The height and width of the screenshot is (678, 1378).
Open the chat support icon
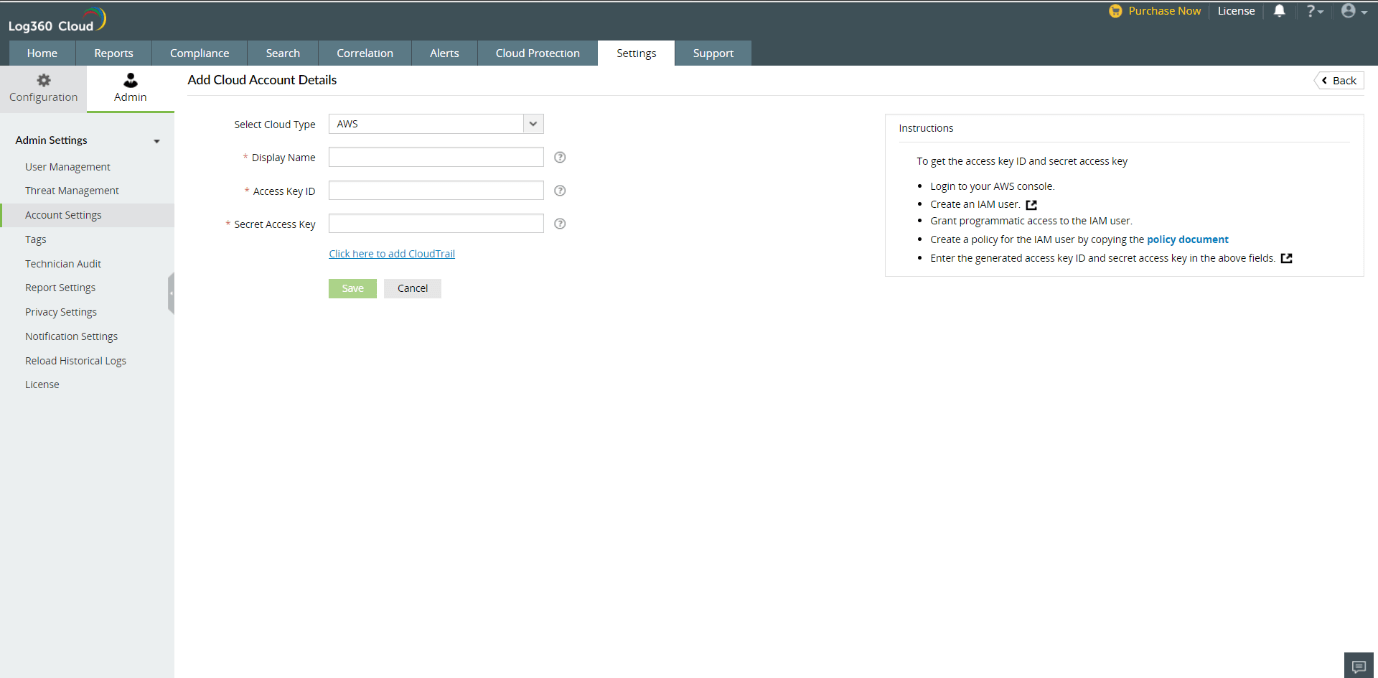pos(1359,666)
